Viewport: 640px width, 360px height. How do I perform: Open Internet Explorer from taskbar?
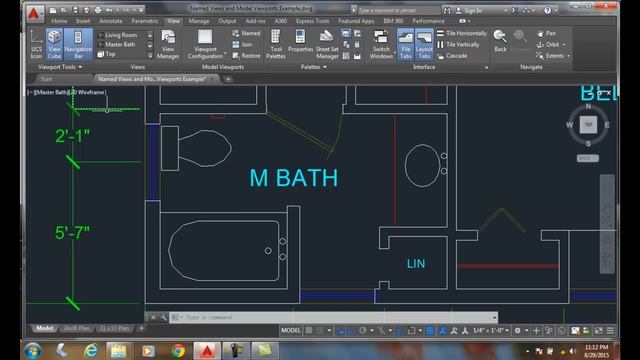[91, 351]
